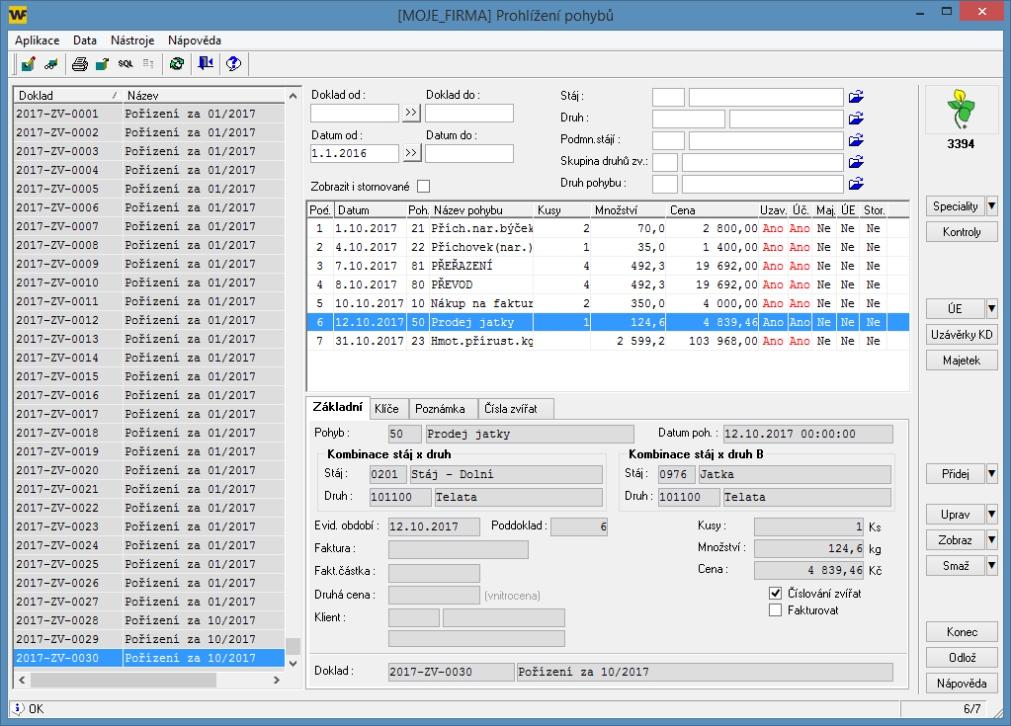Viewport: 1011px width, 726px height.
Task: Expand the Zobraz dropdown arrow
Action: [x=992, y=540]
